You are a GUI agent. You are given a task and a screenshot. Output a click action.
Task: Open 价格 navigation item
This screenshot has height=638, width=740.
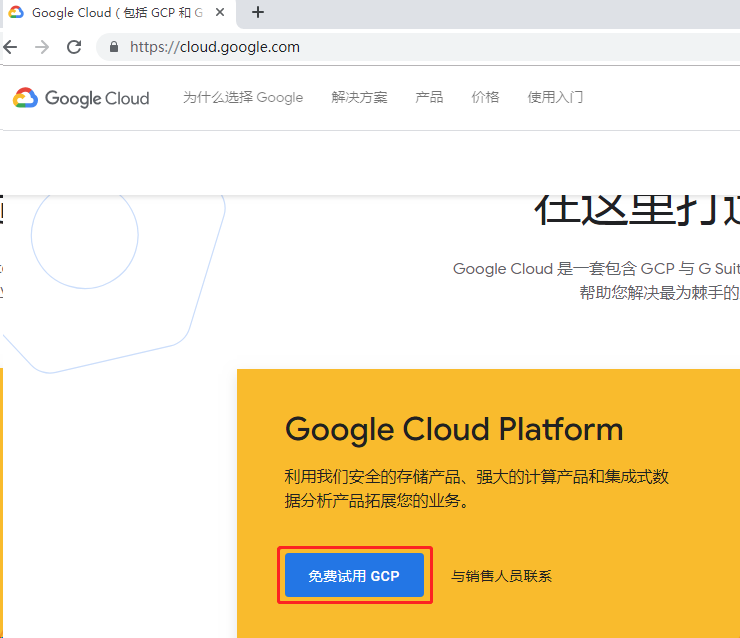[485, 97]
